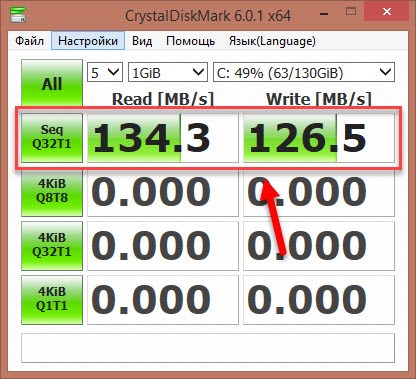Viewport: 416px width, 379px height.
Task: Open the Язык(Language) menu
Action: 272,41
